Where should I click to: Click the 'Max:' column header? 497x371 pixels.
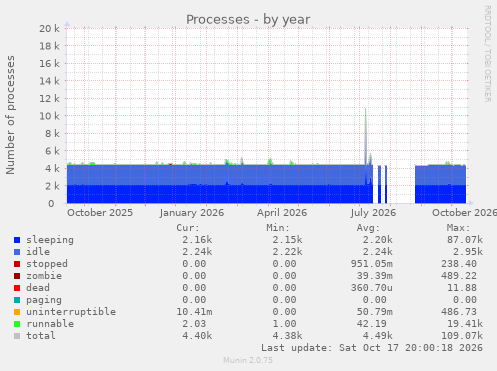tap(458, 228)
